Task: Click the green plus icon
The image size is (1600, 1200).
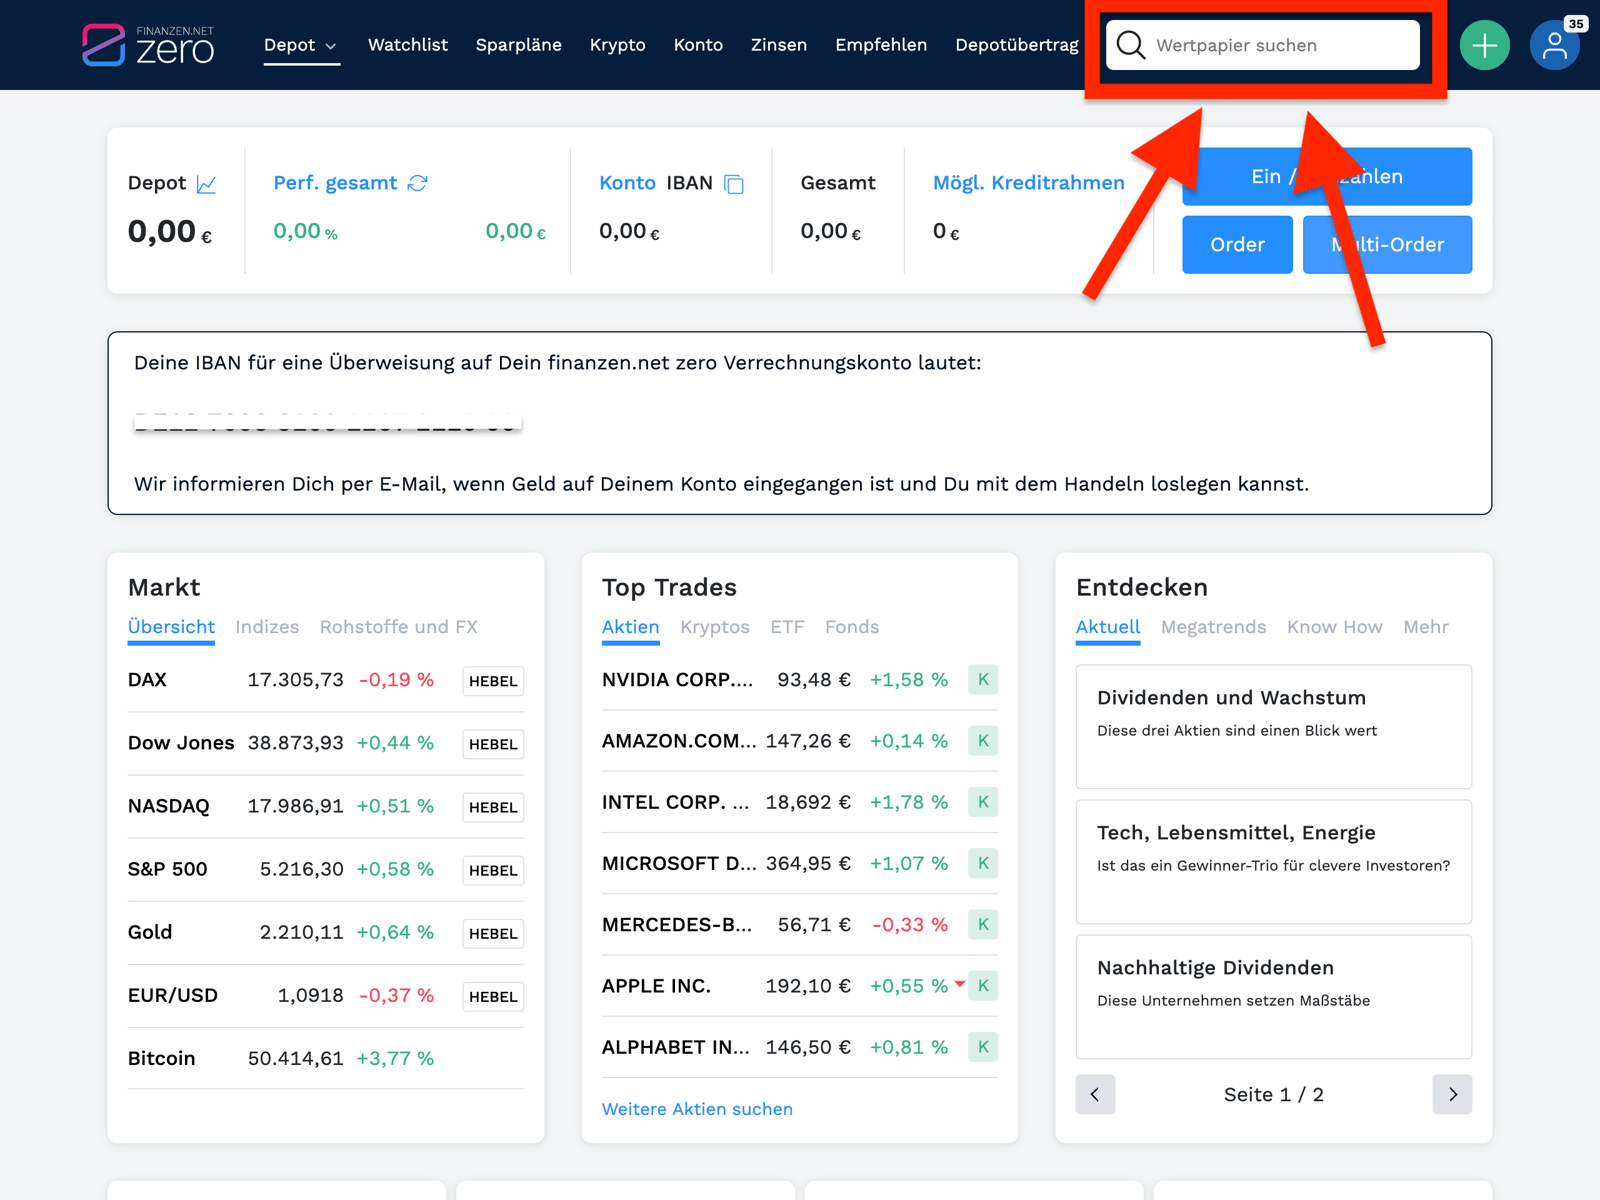Action: (1484, 45)
